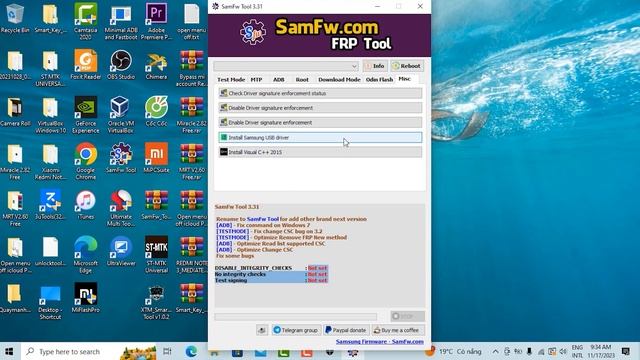
Task: Open the volume control in system tray
Action: [564, 351]
